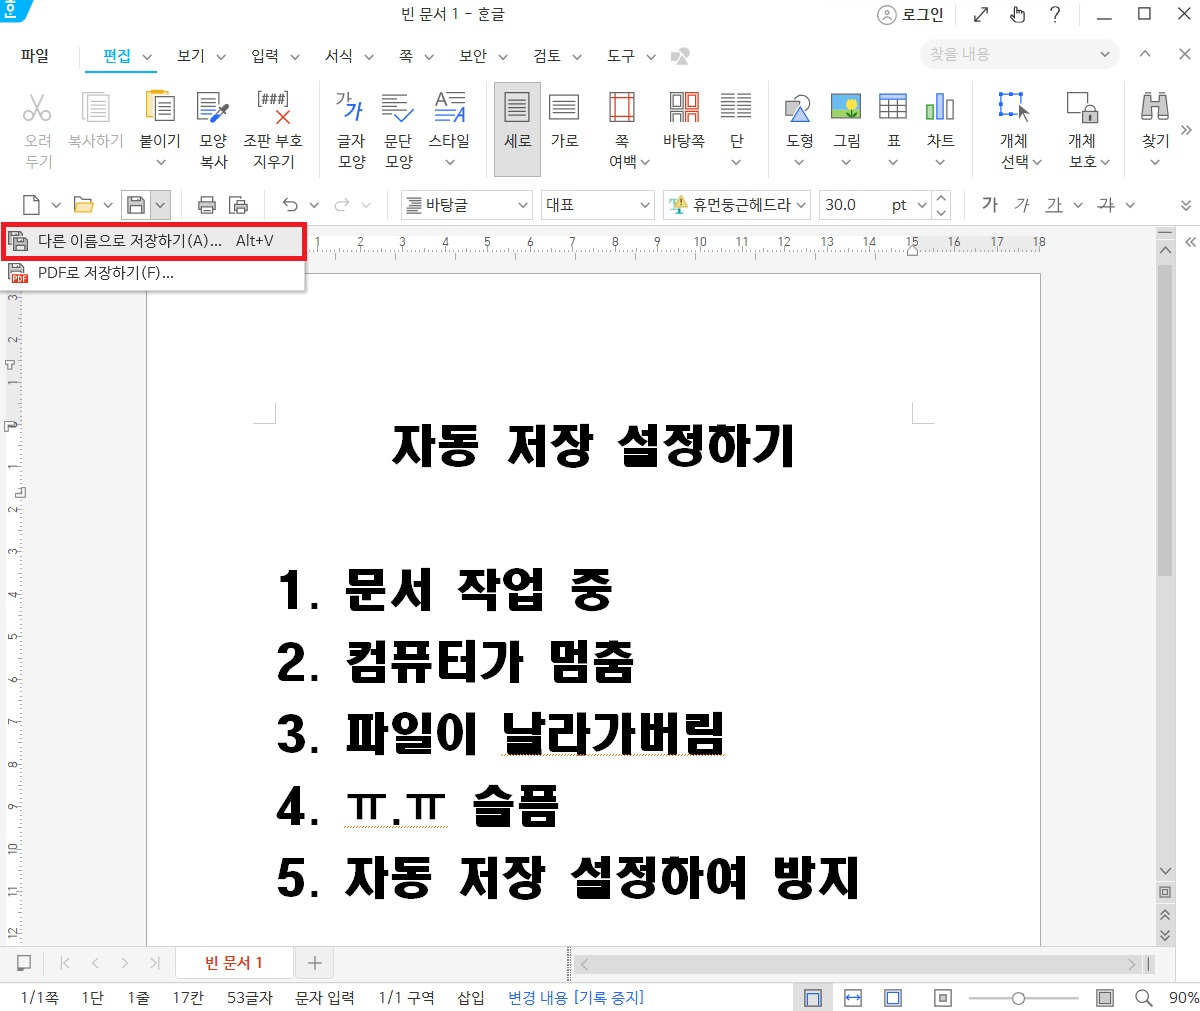
Task: Open the 파일 menu
Action: pyautogui.click(x=35, y=56)
